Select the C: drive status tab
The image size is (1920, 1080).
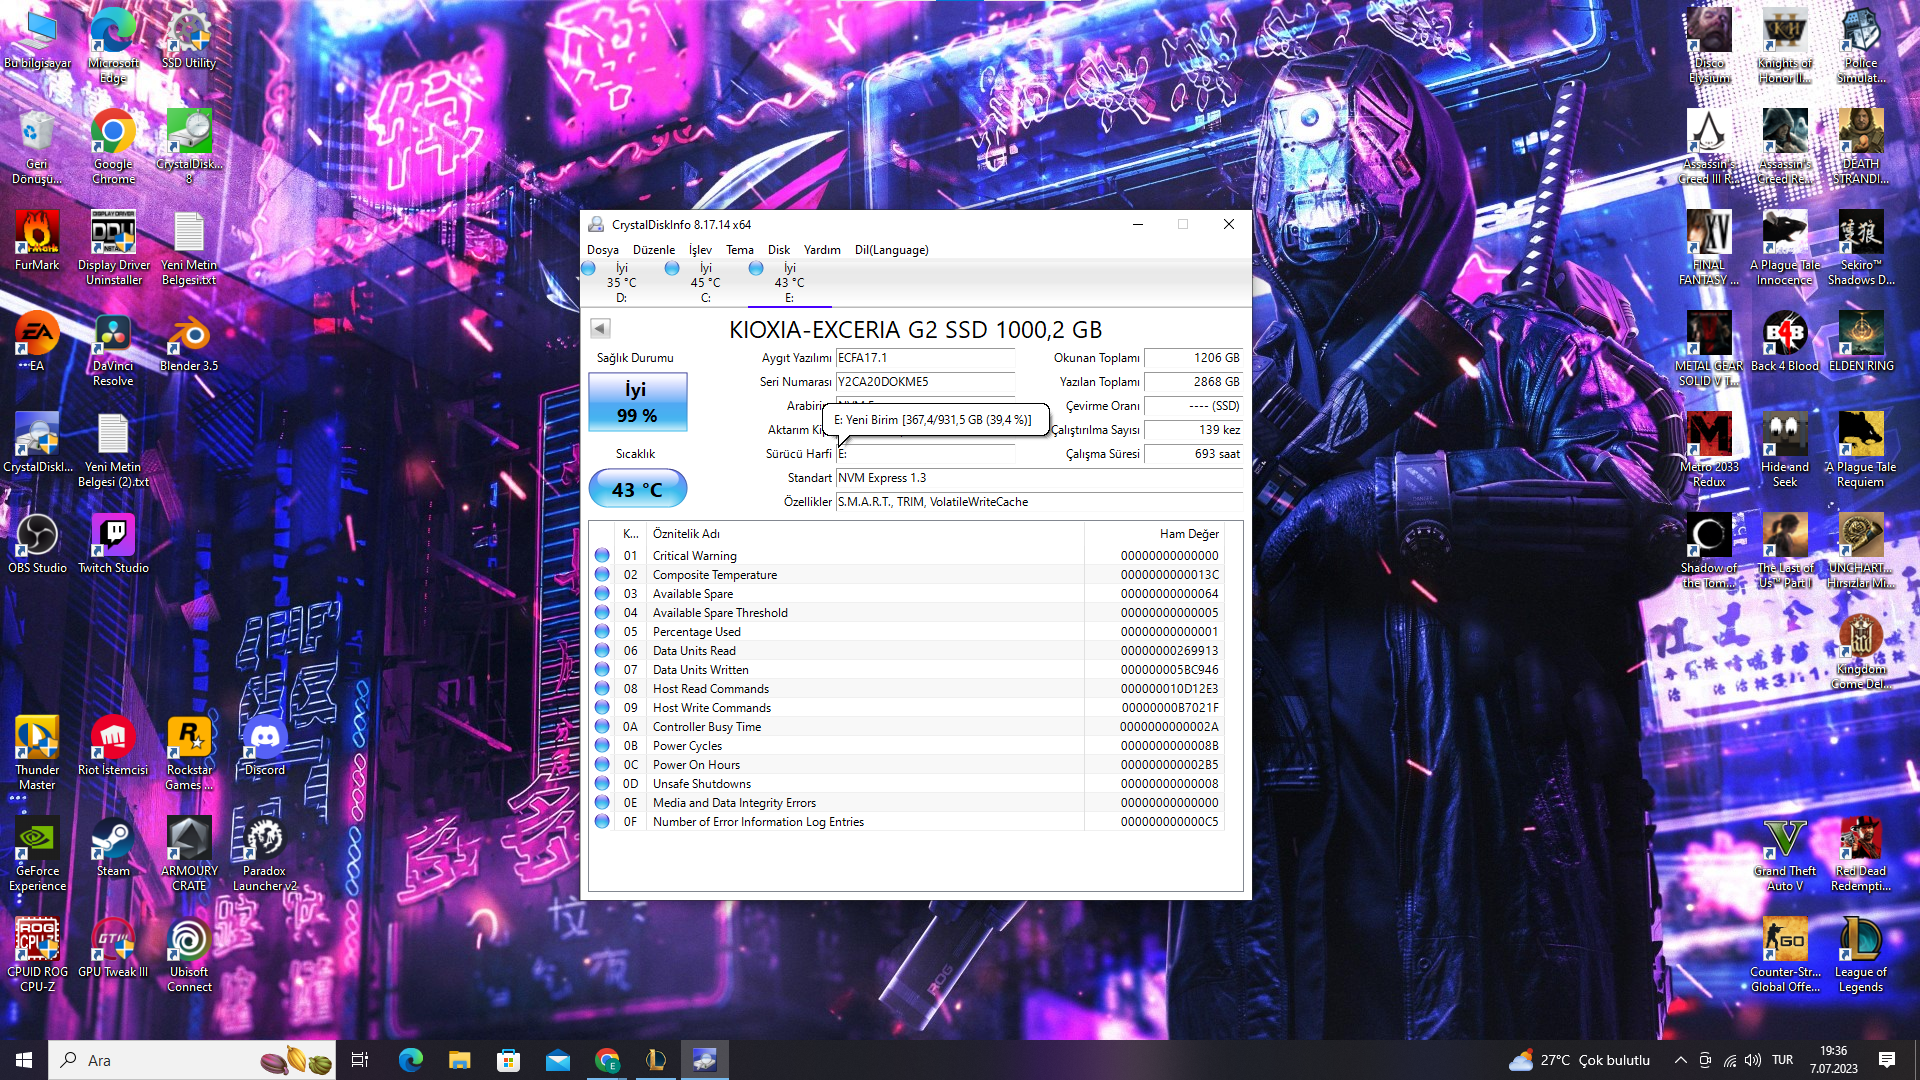[705, 283]
